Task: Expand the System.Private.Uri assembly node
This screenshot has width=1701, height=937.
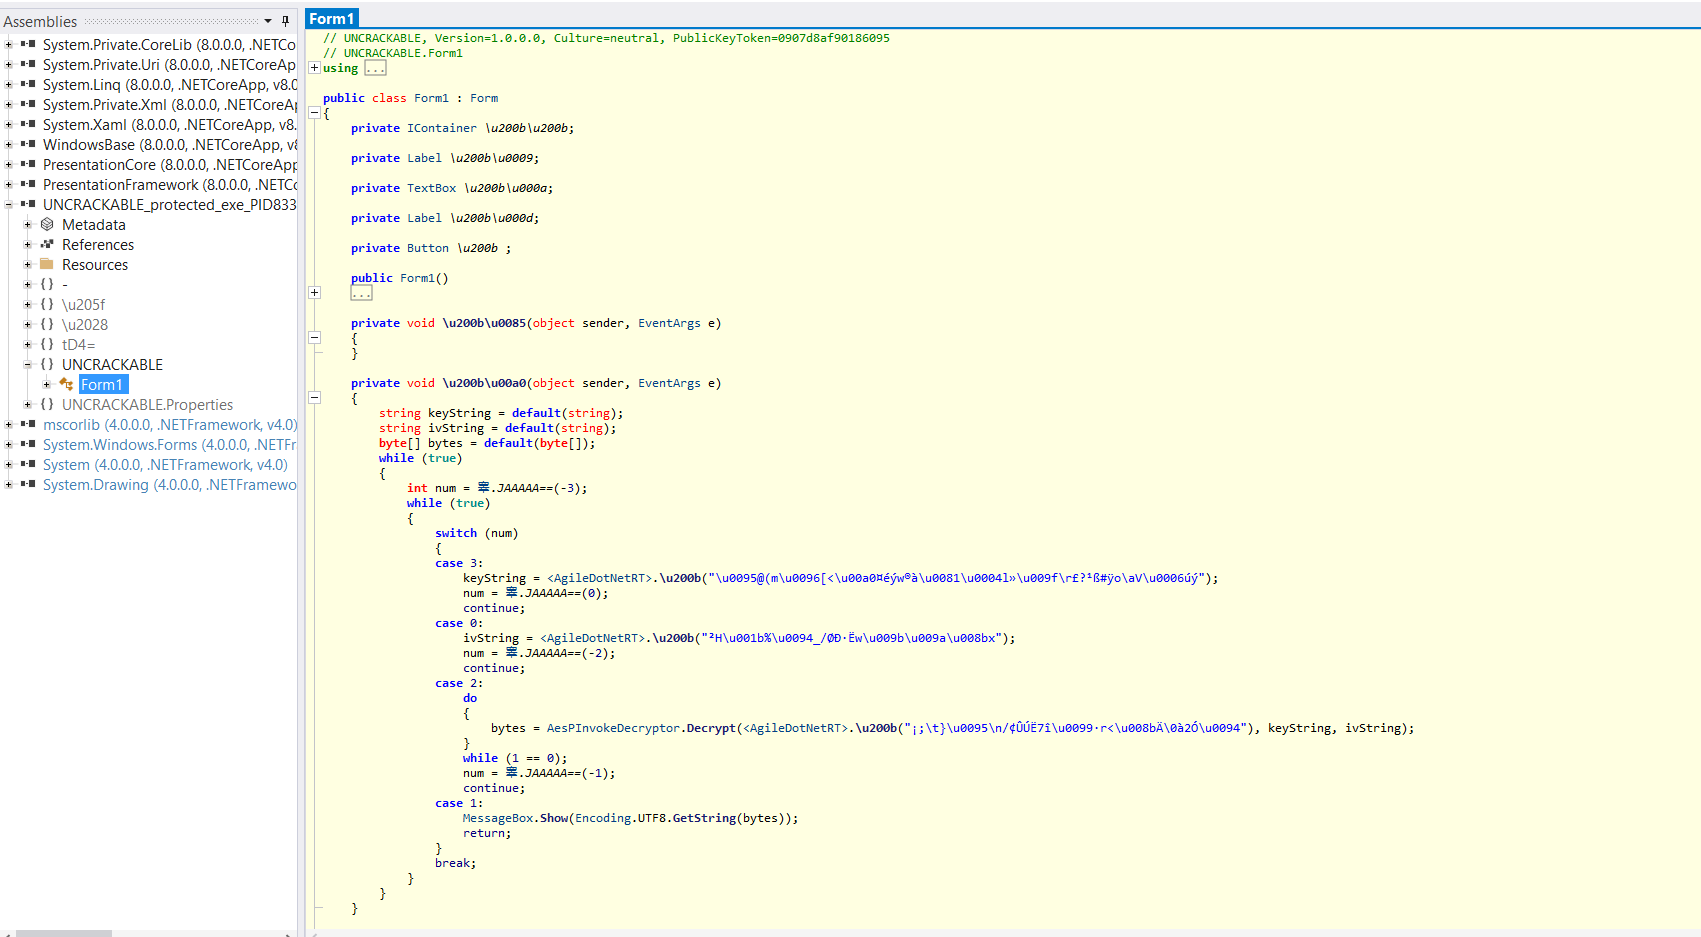Action: pos(9,64)
